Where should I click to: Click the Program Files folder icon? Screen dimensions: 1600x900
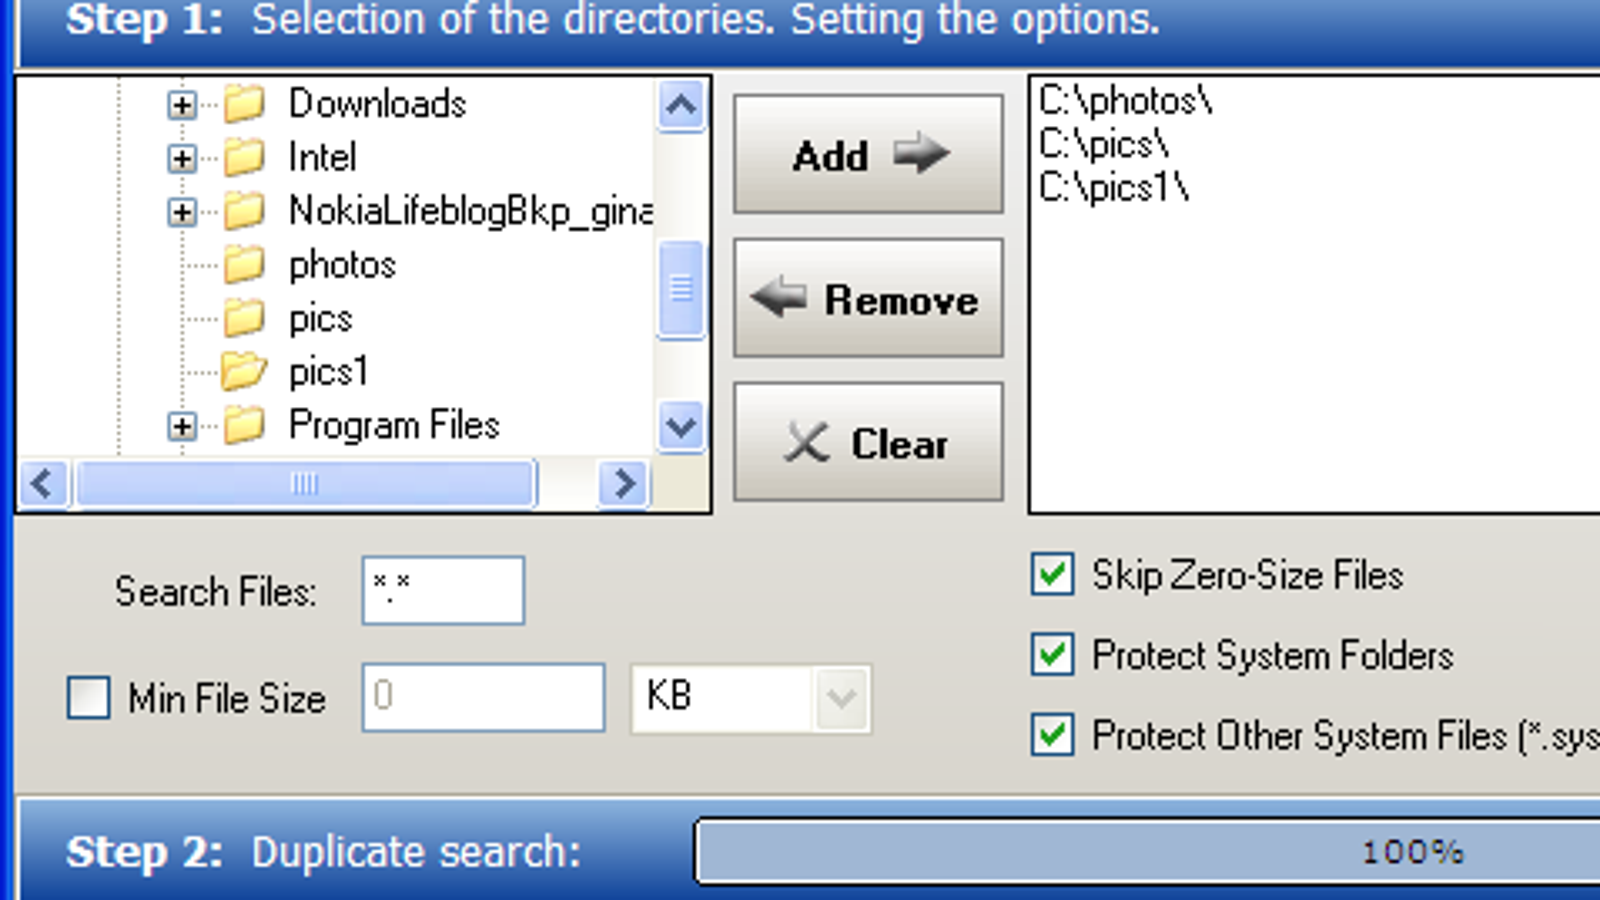coord(244,425)
